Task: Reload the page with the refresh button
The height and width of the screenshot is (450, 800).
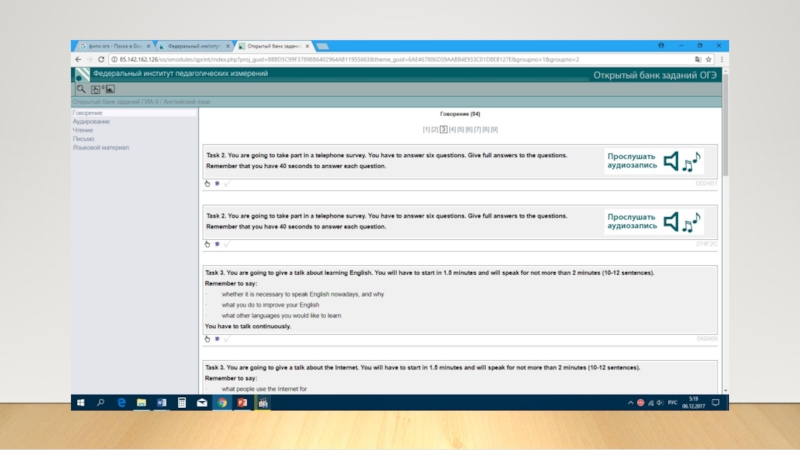Action: click(x=101, y=59)
